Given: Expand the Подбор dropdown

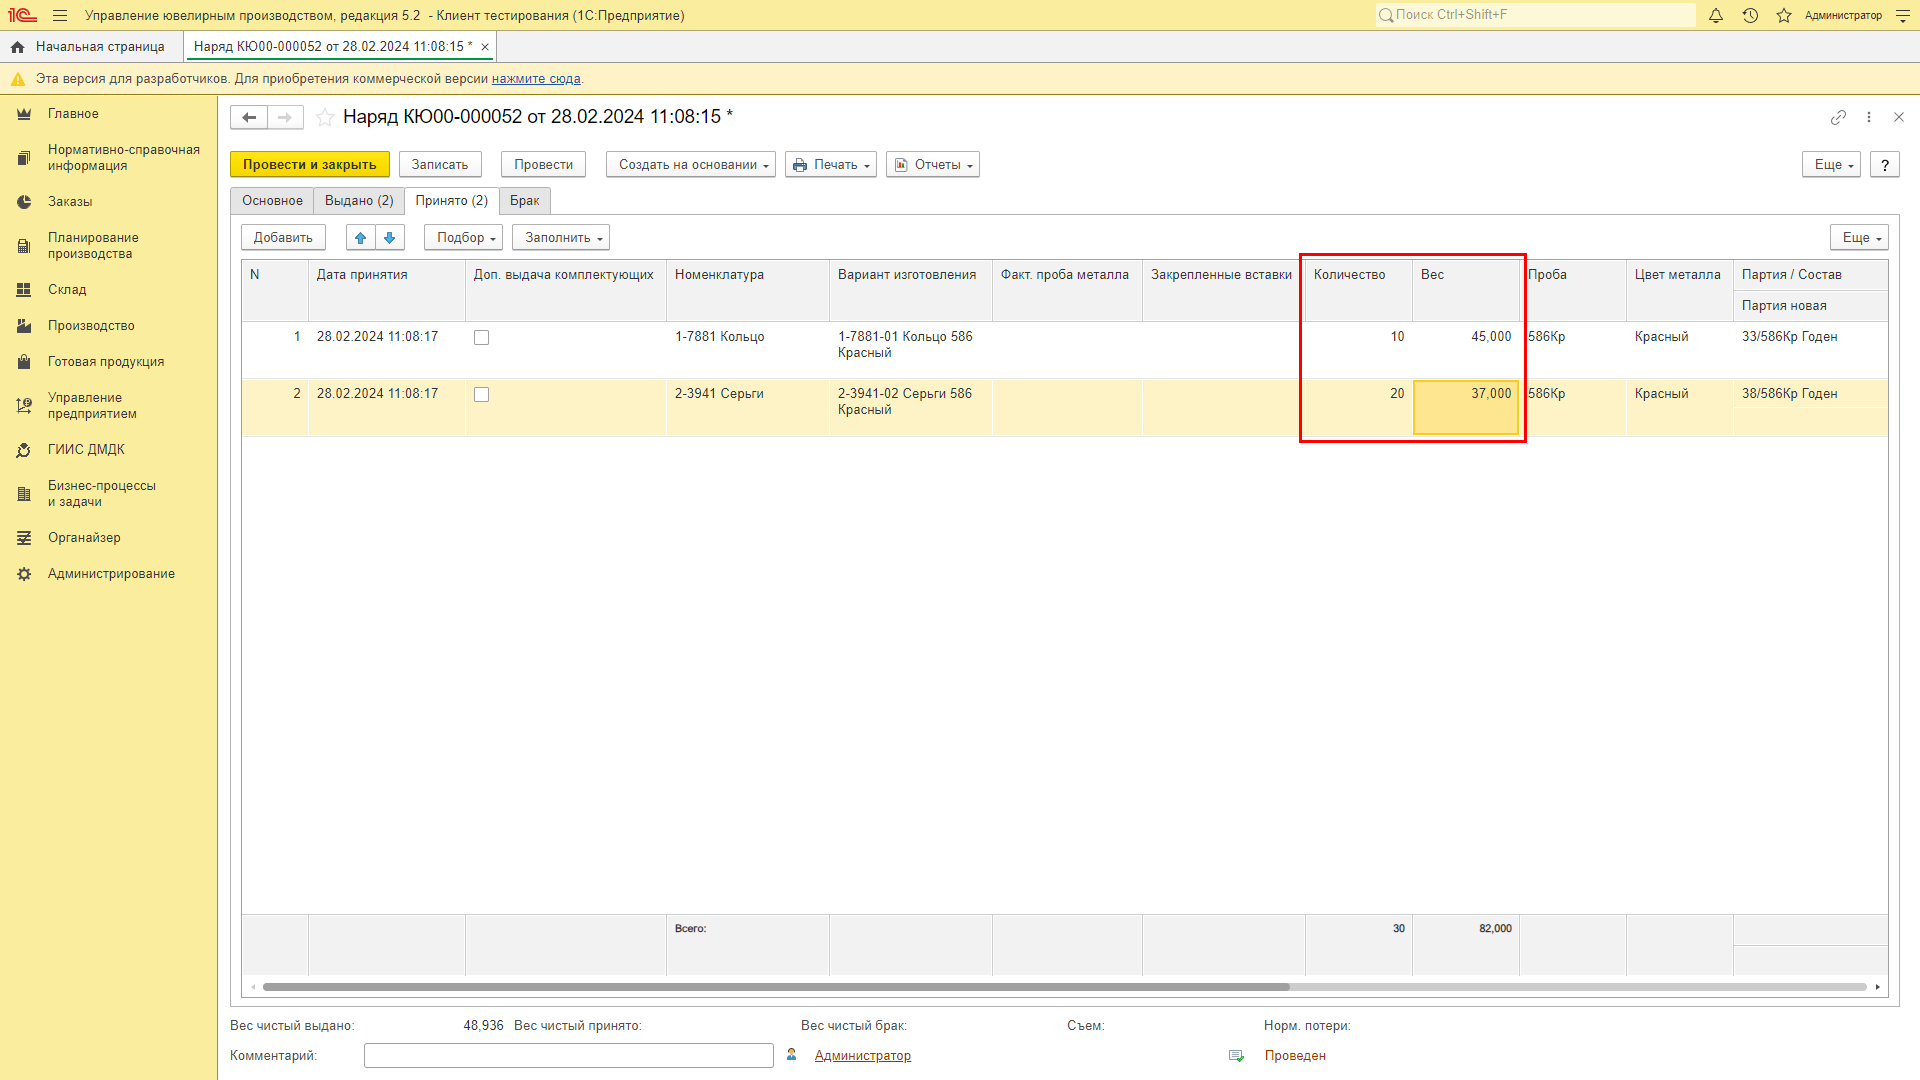Looking at the screenshot, I should (463, 238).
